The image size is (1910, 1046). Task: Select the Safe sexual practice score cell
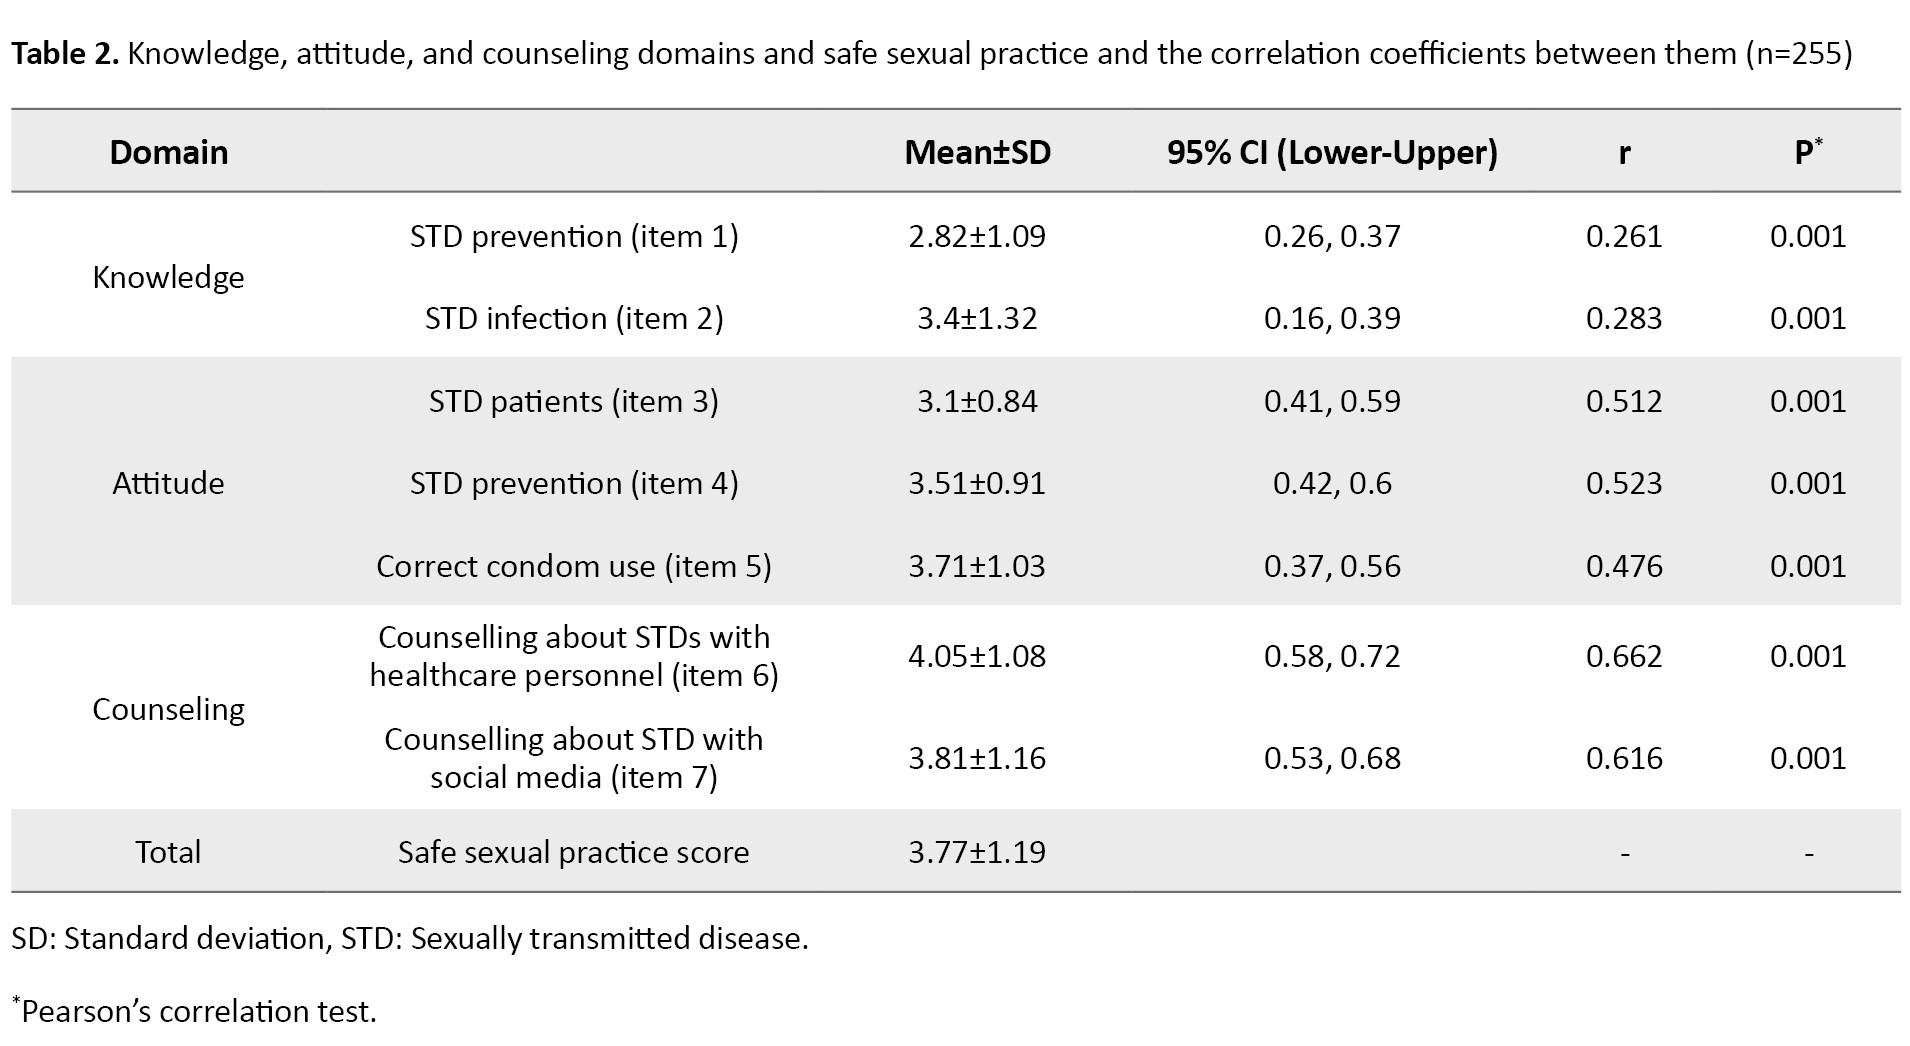[573, 852]
